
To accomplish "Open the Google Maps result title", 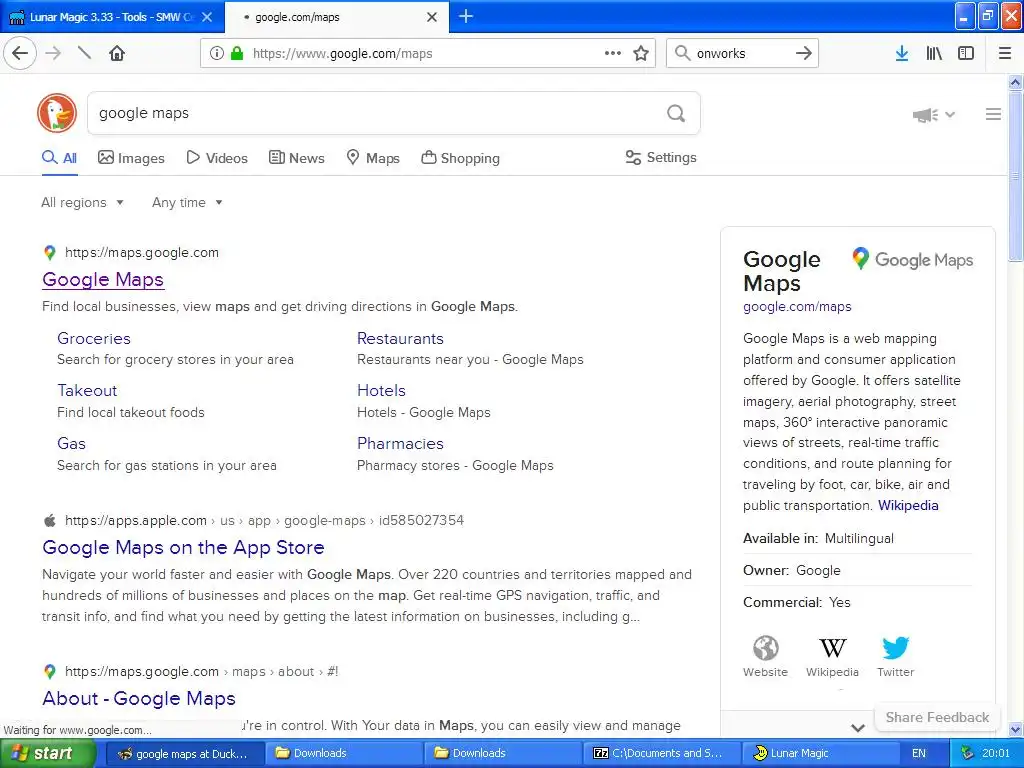I will pos(103,280).
